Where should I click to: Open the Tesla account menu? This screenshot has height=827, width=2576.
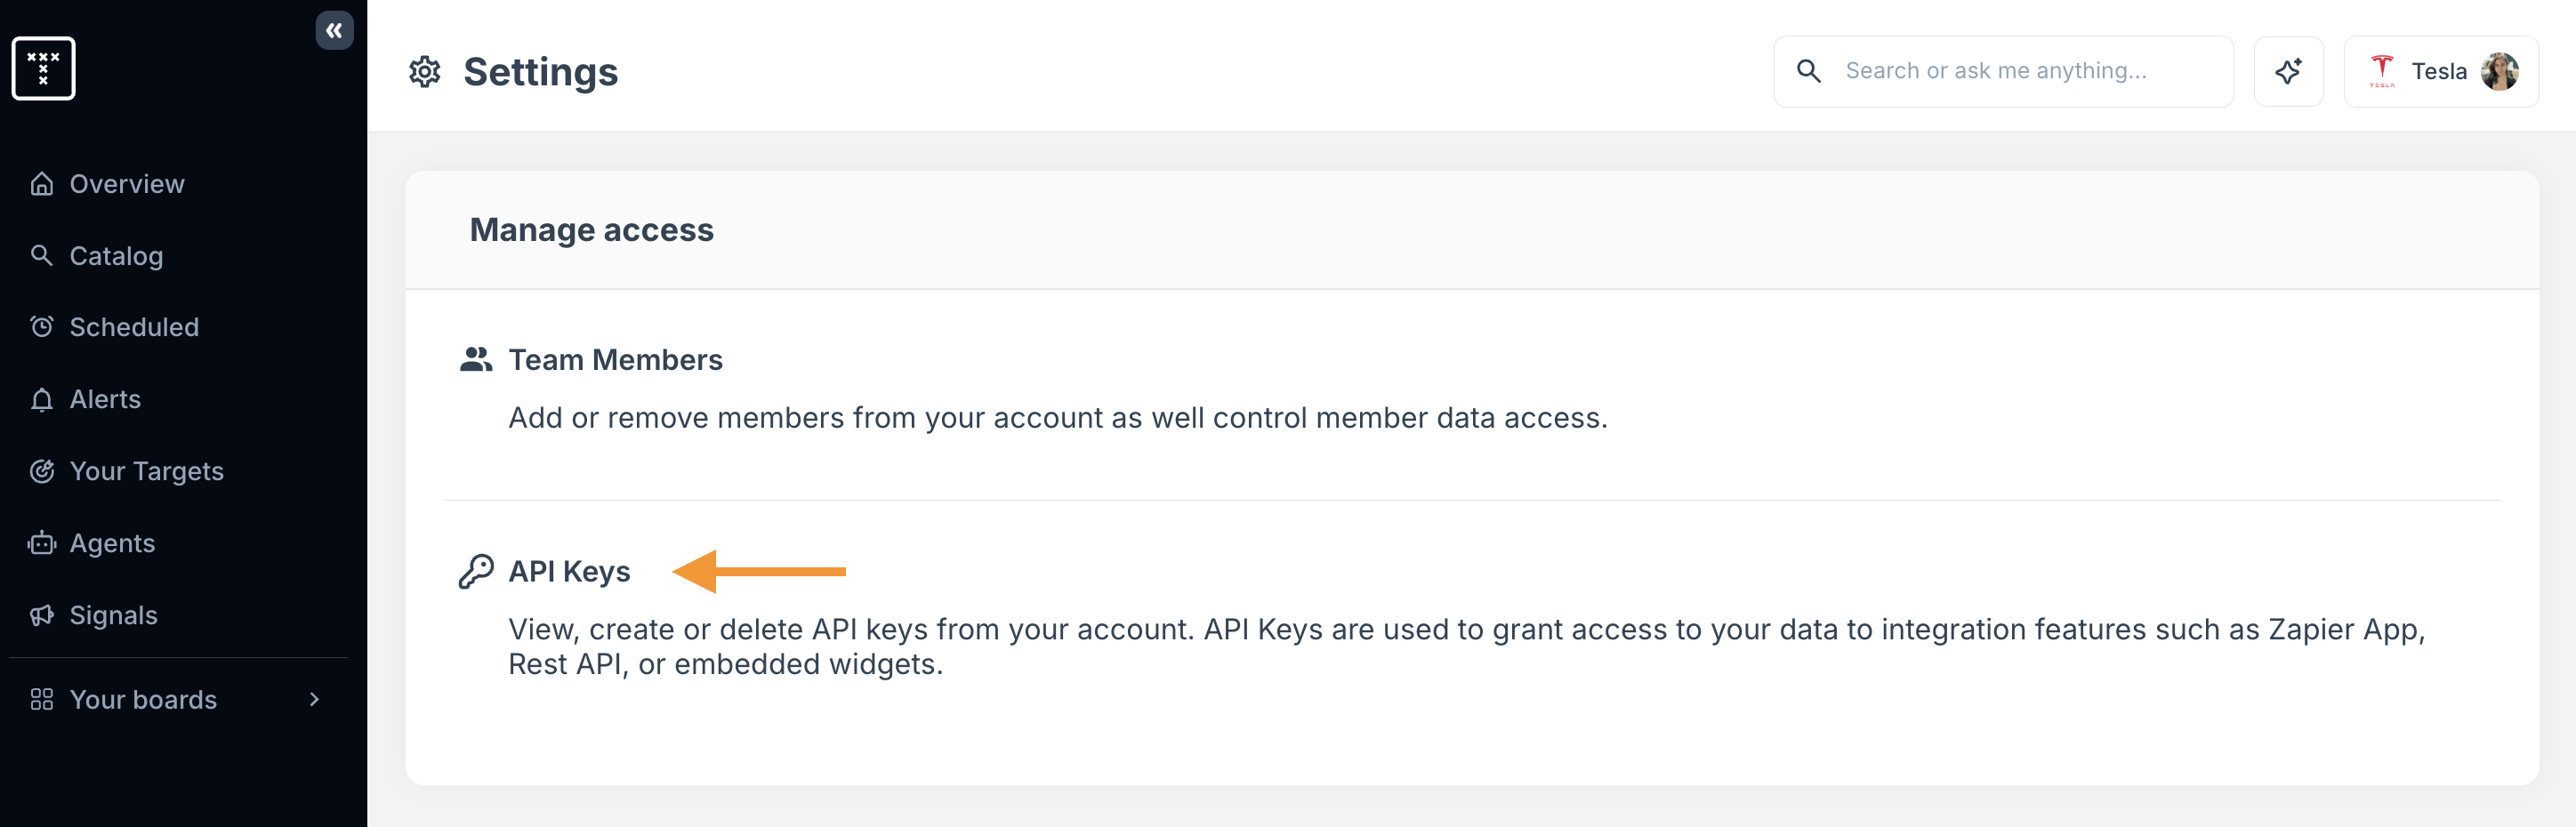(x=2440, y=71)
